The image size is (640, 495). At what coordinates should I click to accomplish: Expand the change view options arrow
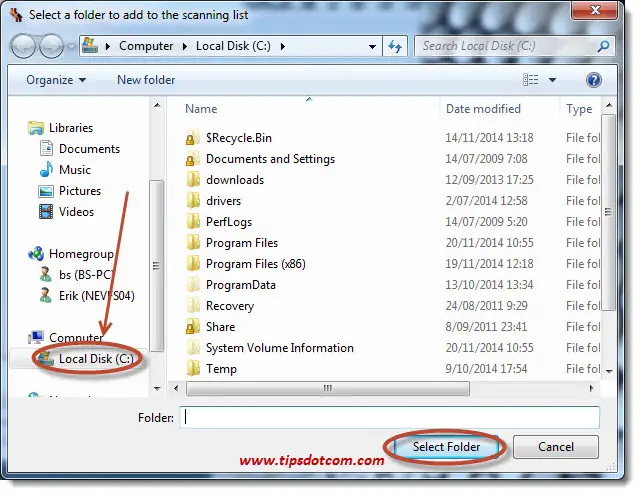[550, 80]
